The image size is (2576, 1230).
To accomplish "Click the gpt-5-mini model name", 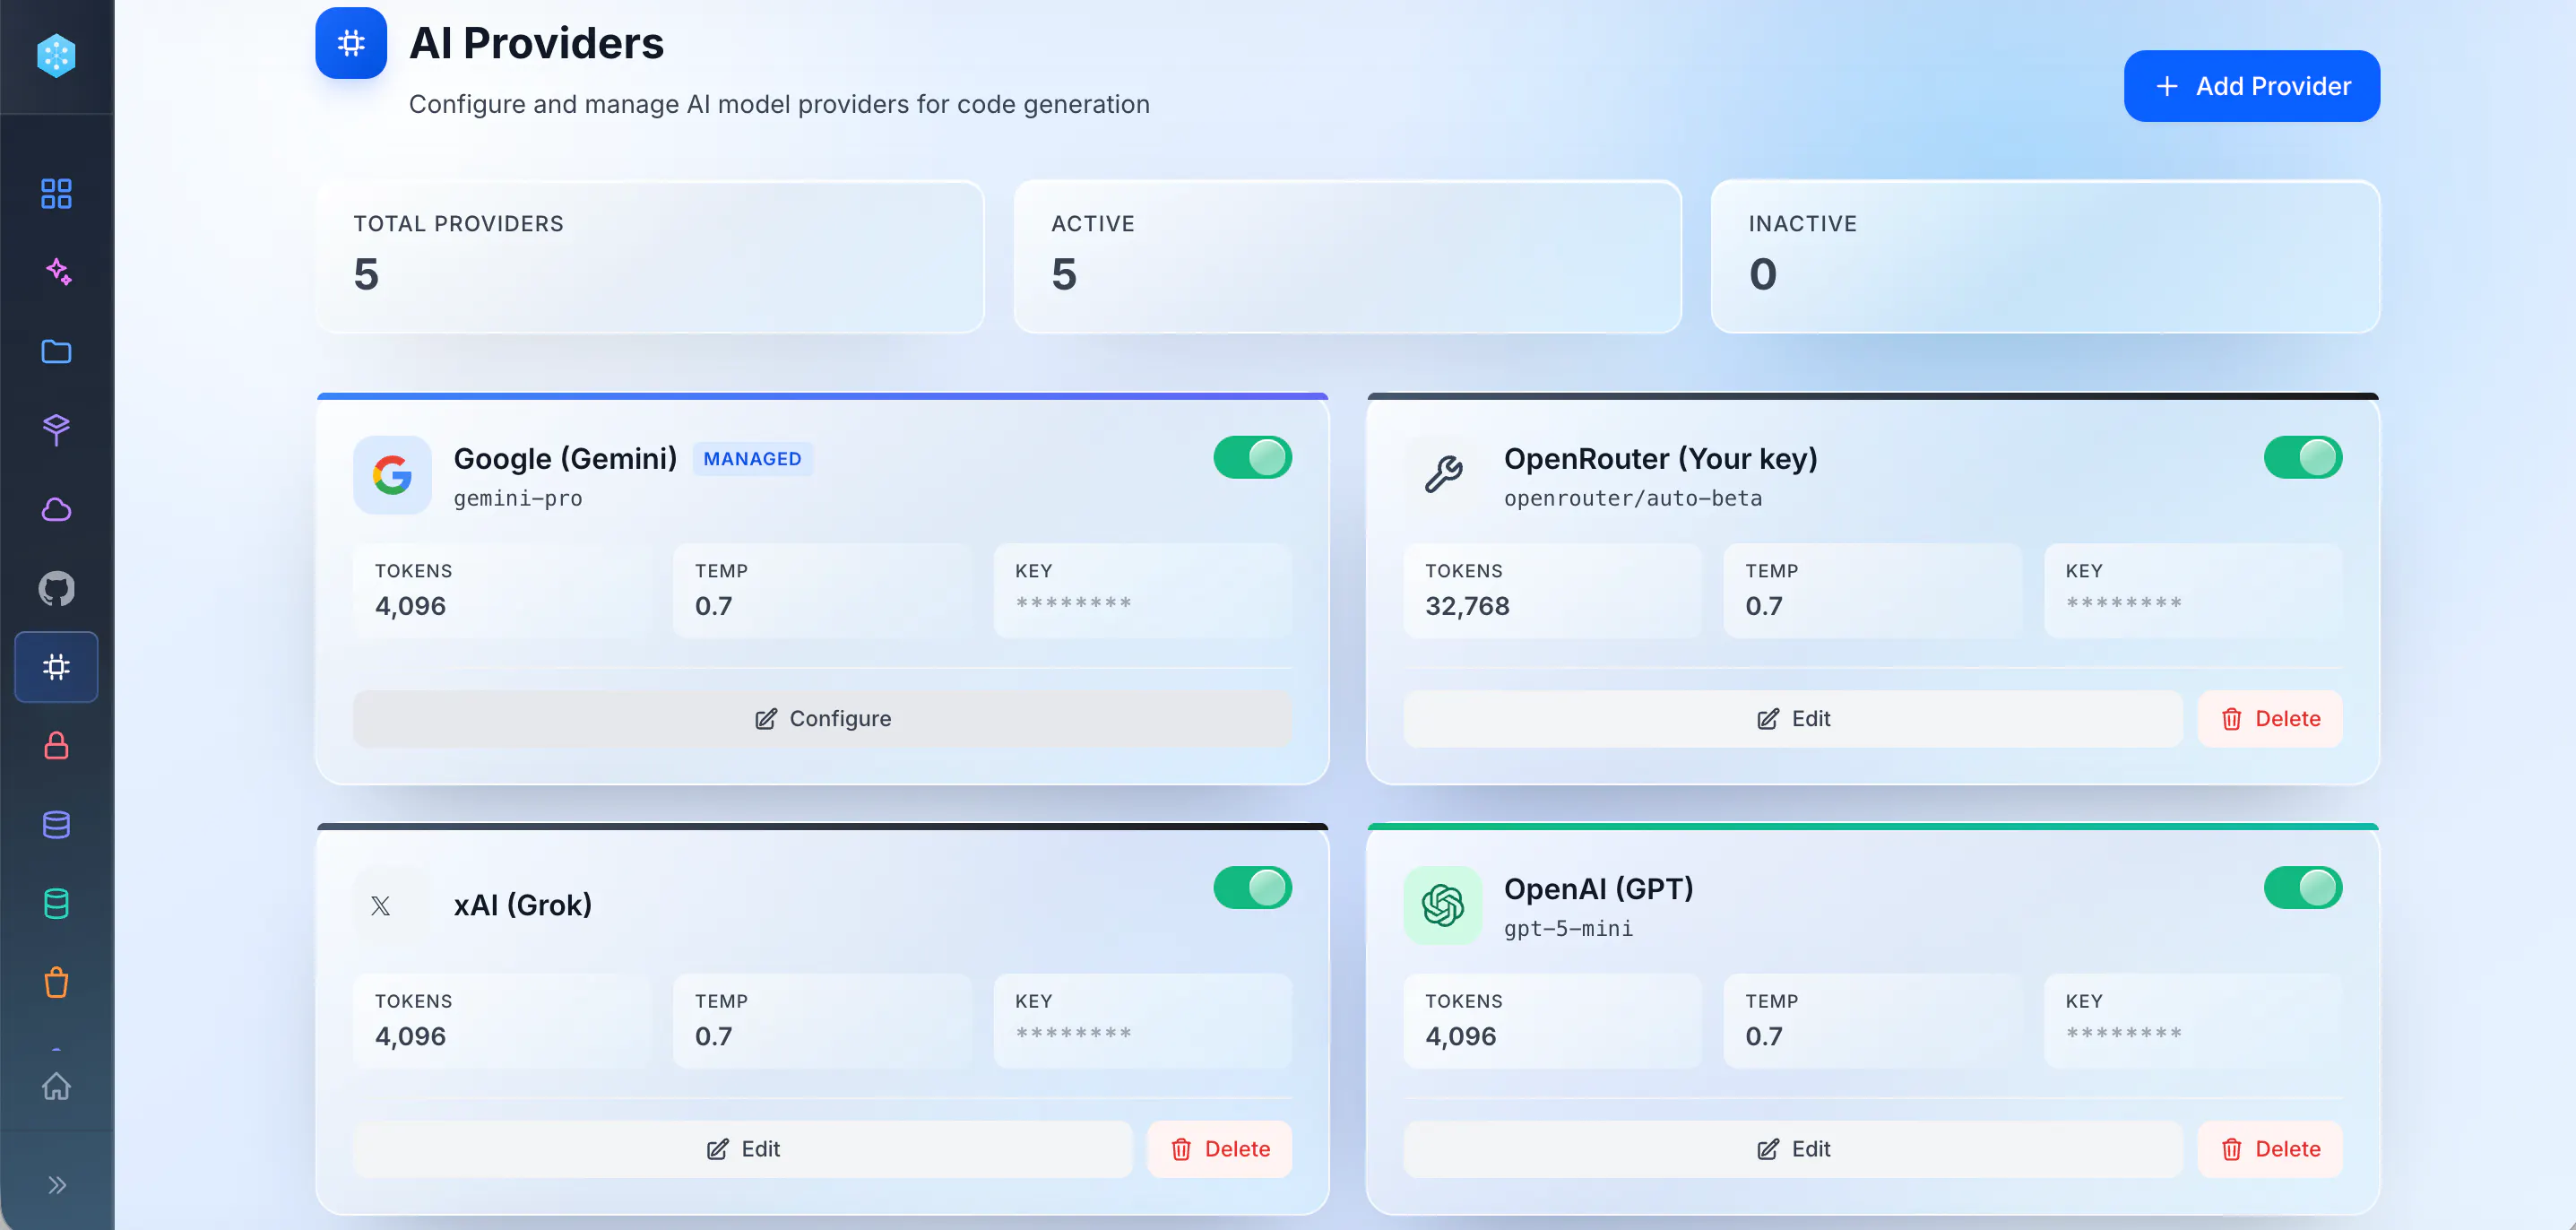I will pos(1568,929).
